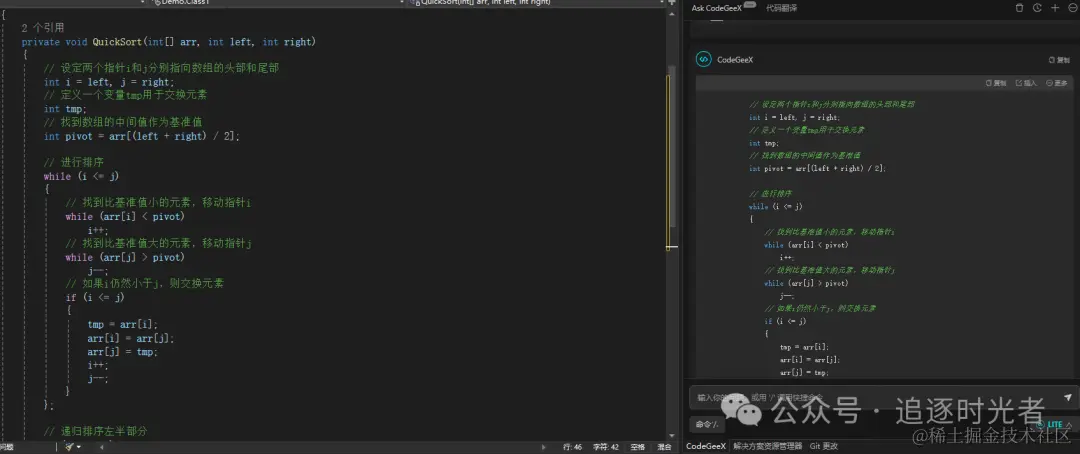The height and width of the screenshot is (454, 1080).
Task: Click the editor line 'arr[j] = tmp;'
Action: pyautogui.click(x=123, y=351)
